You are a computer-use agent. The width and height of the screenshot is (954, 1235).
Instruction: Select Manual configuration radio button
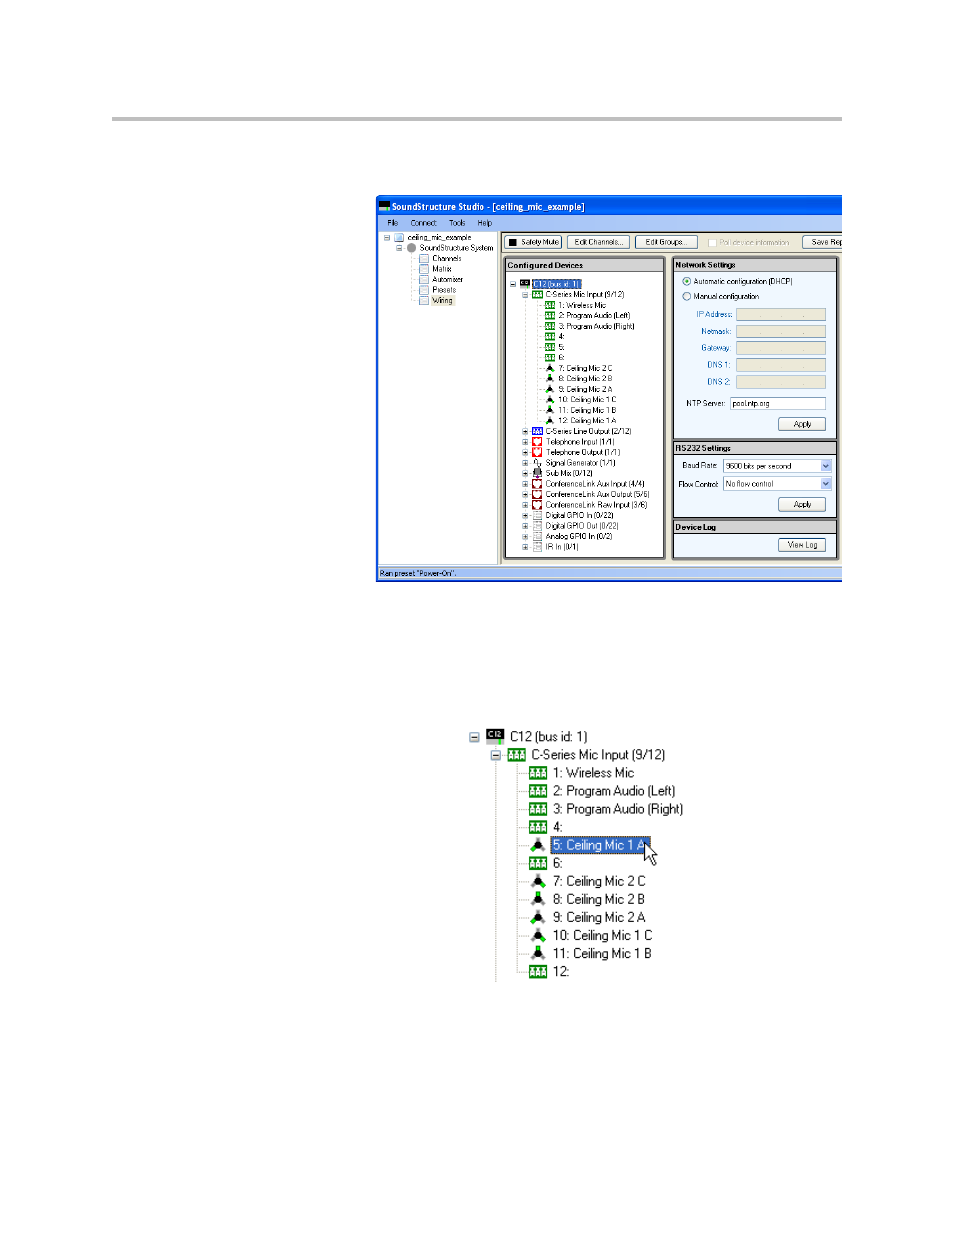686,296
